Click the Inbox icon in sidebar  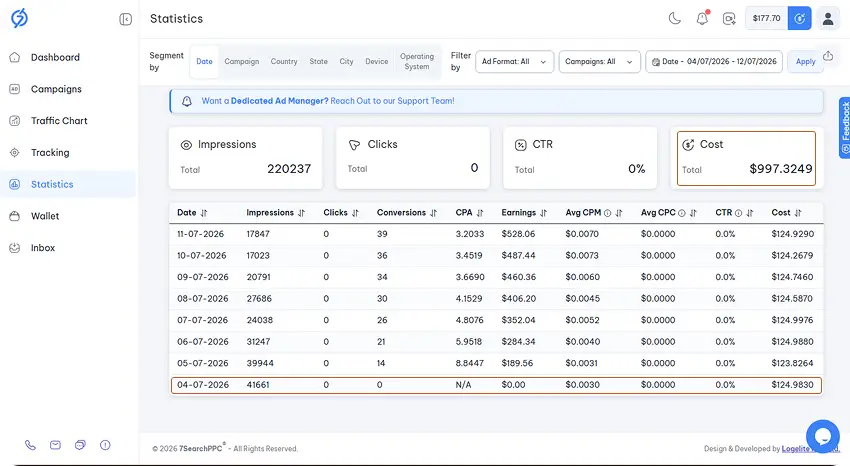pyautogui.click(x=15, y=248)
